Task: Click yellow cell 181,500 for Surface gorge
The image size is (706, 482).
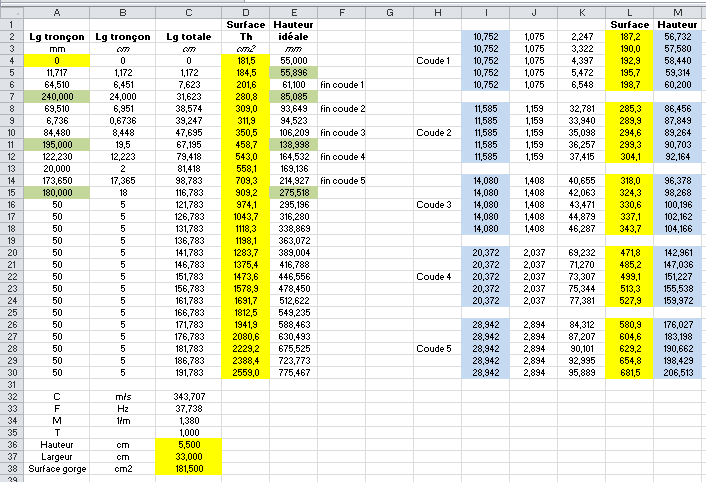Action: (189, 468)
